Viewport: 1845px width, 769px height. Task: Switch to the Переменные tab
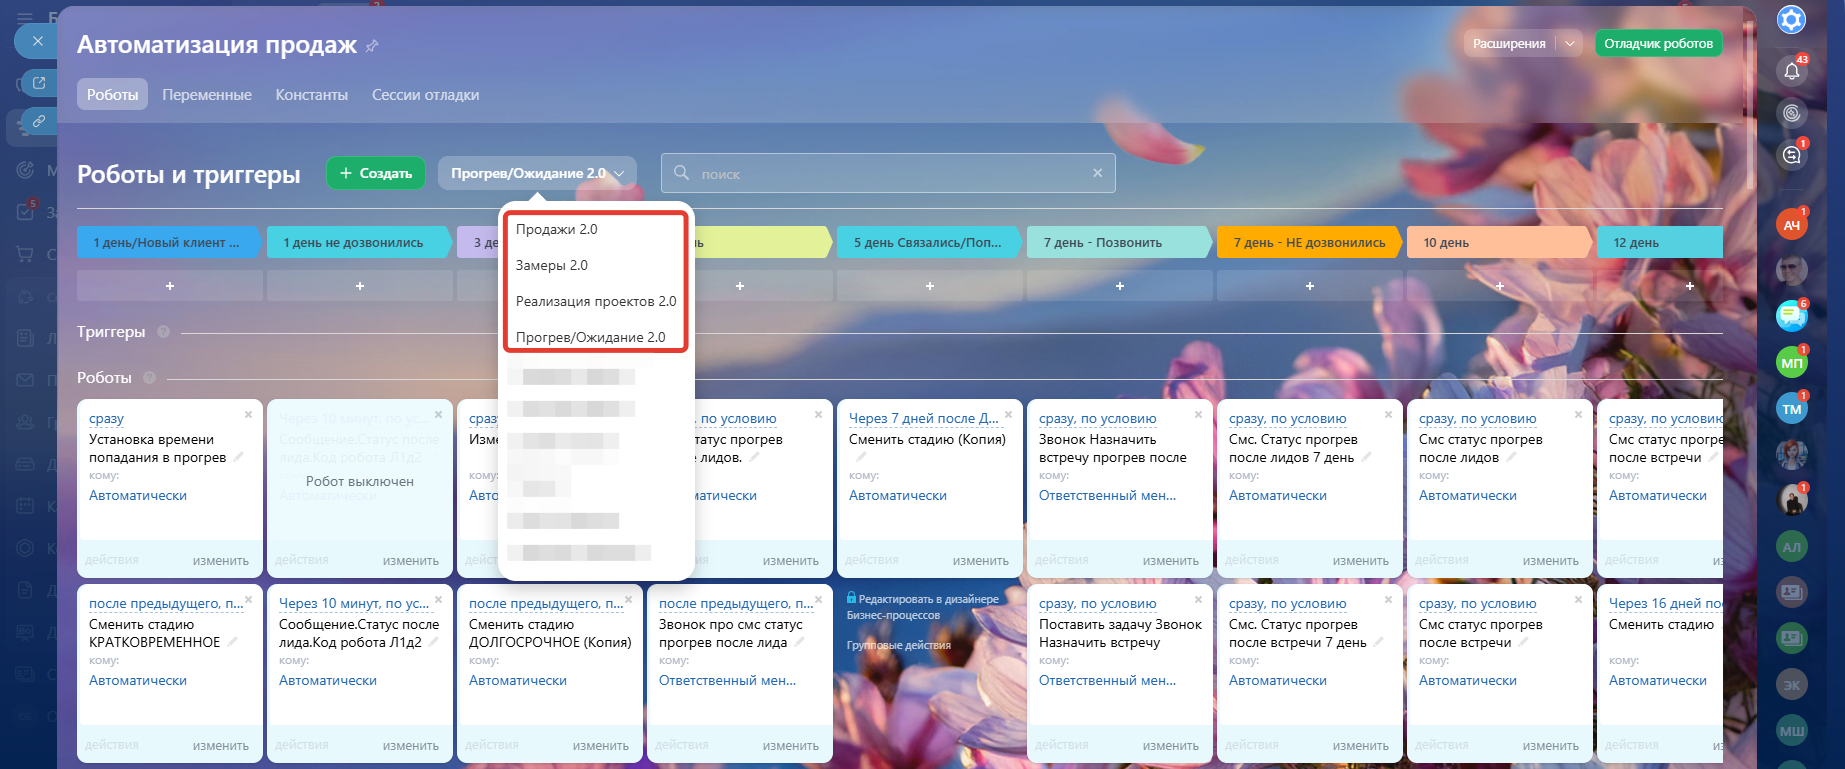point(207,95)
